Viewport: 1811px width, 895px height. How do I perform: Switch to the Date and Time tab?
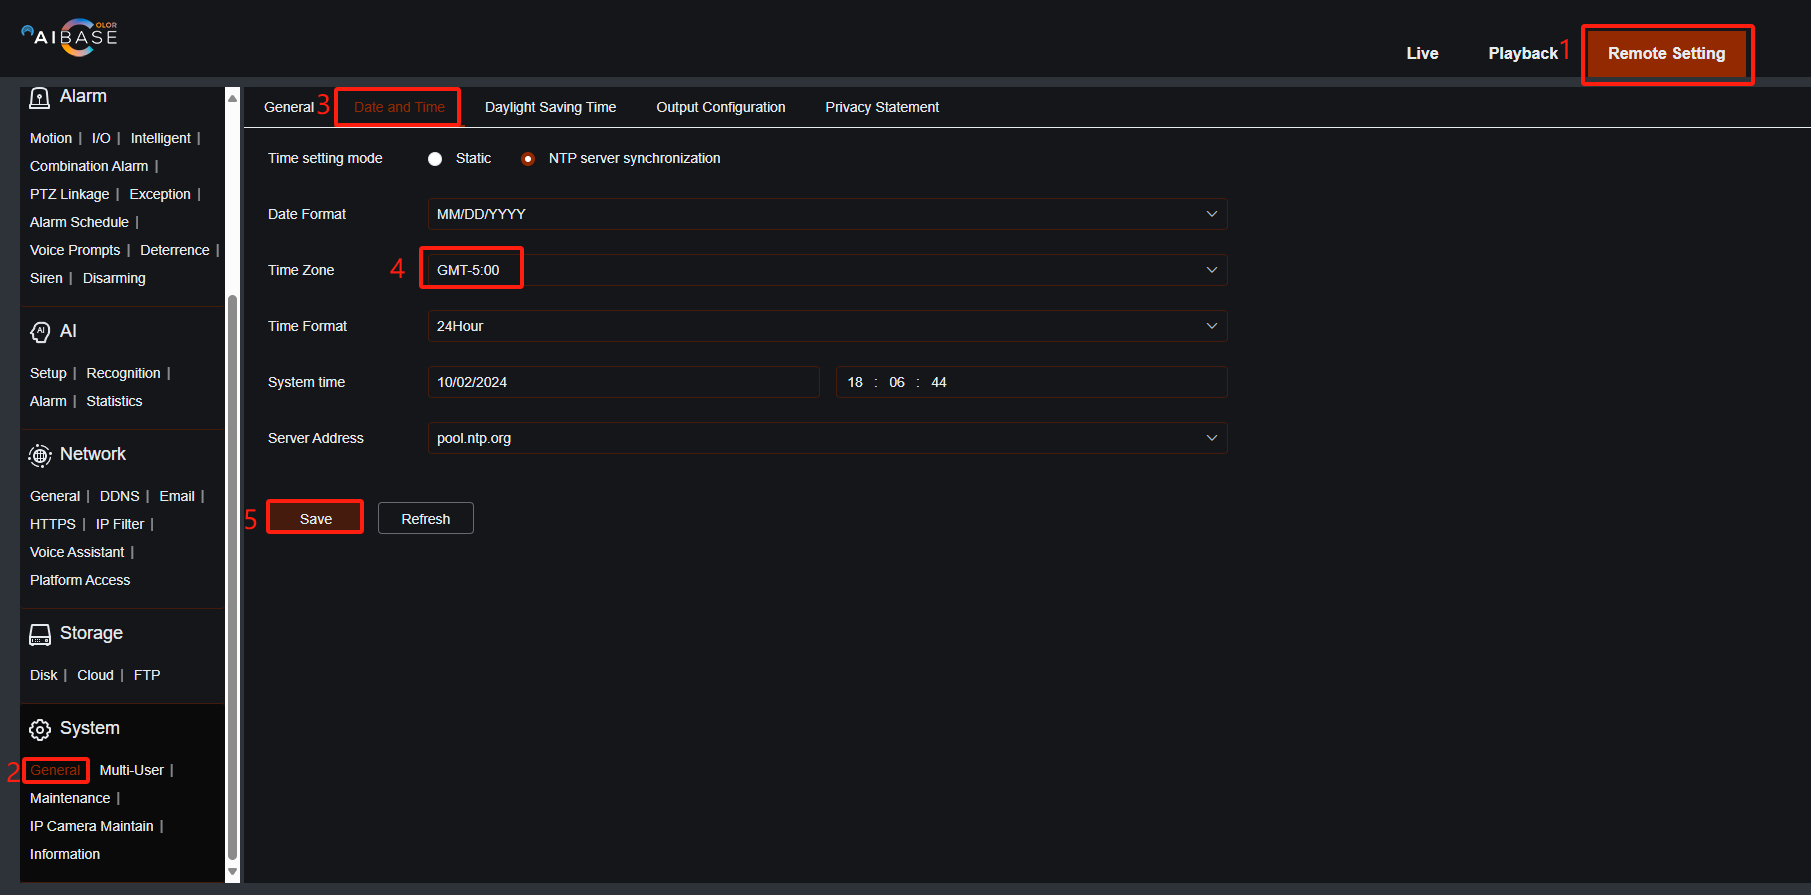pos(399,107)
